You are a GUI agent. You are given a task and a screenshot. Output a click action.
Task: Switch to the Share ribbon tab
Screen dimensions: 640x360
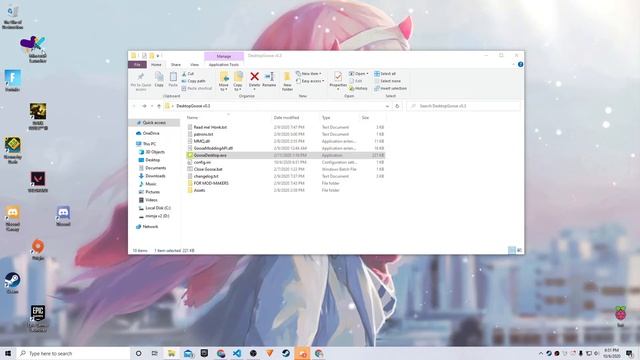pyautogui.click(x=176, y=64)
